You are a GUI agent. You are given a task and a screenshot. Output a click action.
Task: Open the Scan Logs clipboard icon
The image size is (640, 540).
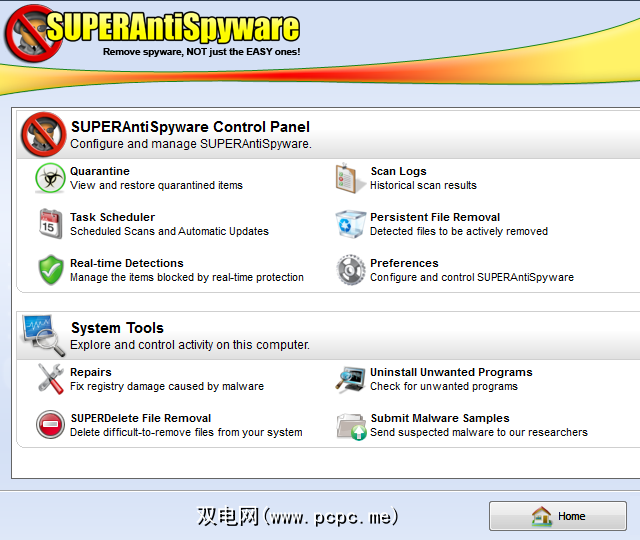(350, 178)
